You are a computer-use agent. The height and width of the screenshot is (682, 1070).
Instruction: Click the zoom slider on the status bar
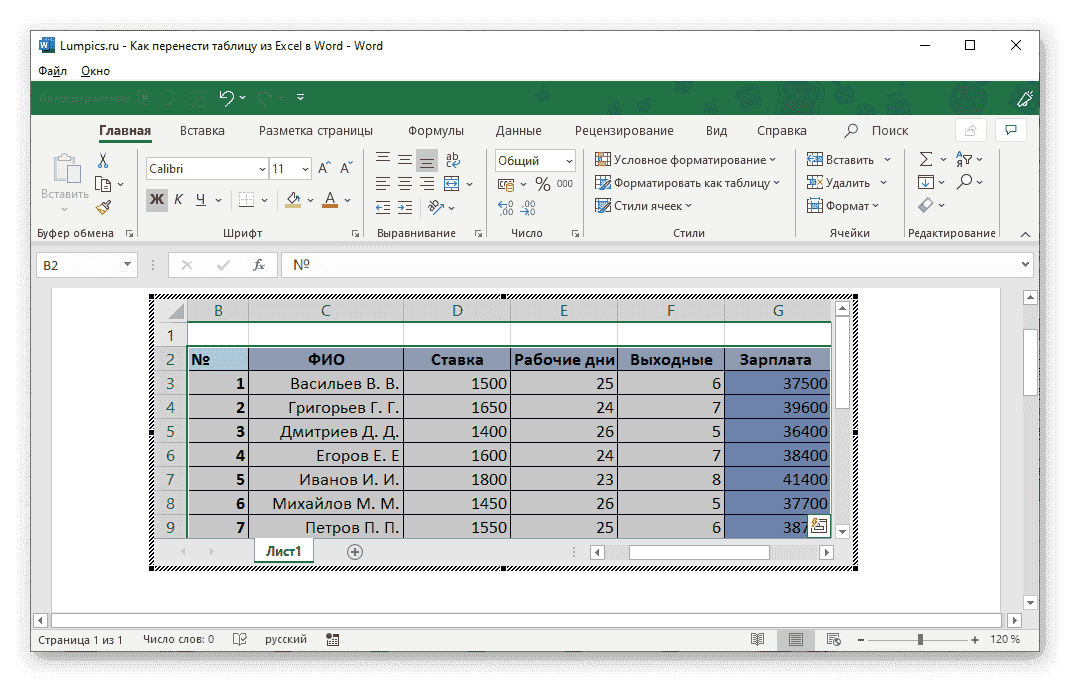[918, 639]
